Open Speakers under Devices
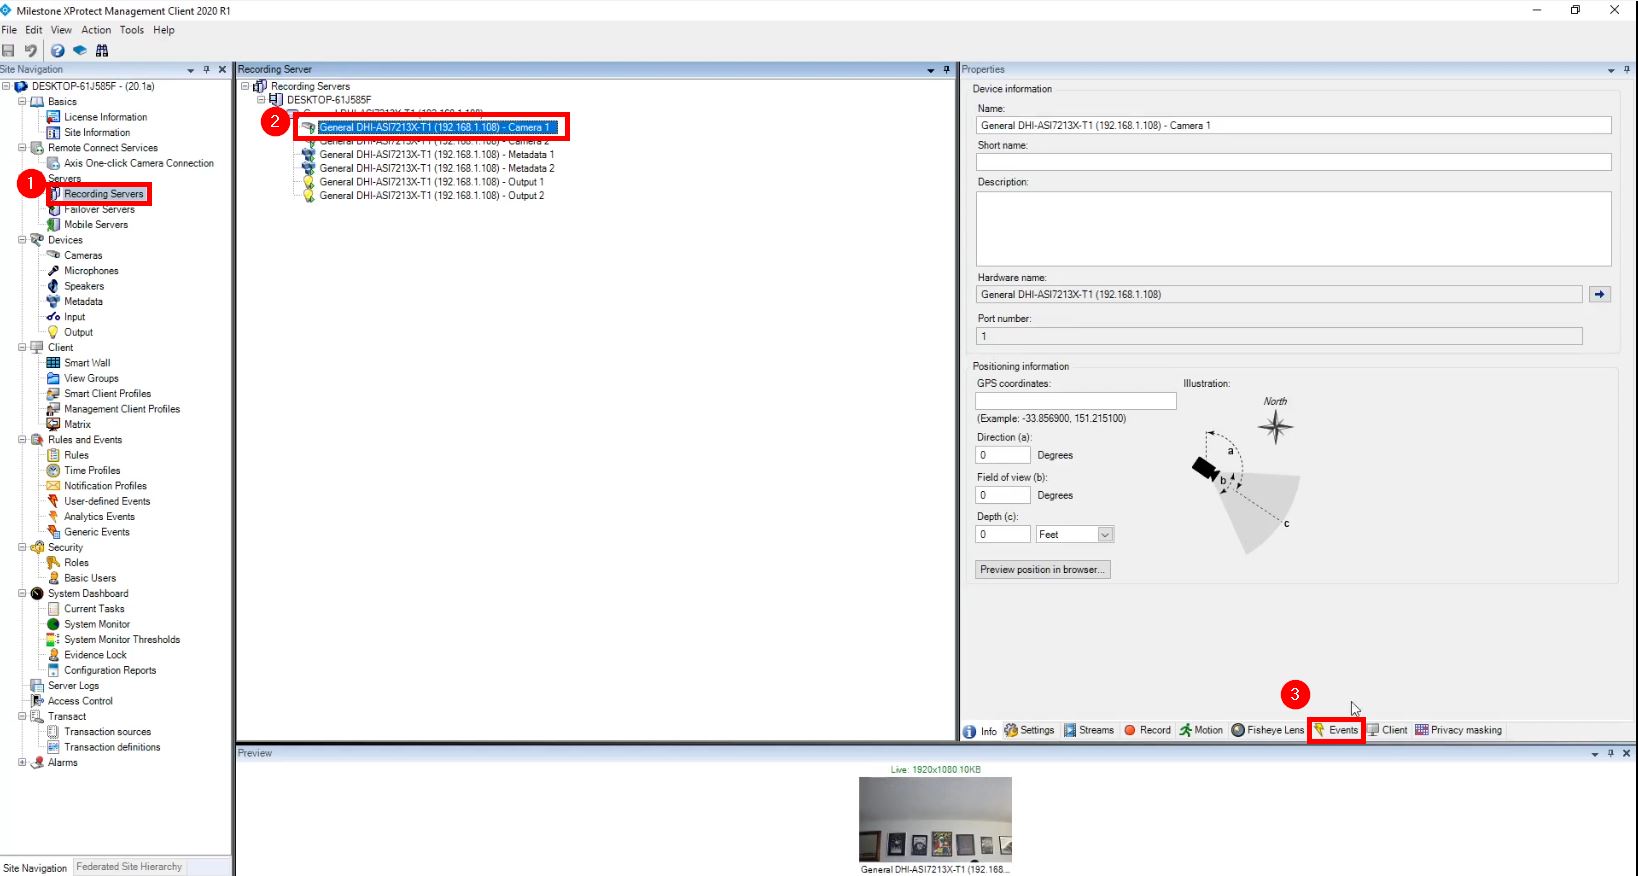This screenshot has width=1638, height=876. tap(84, 286)
